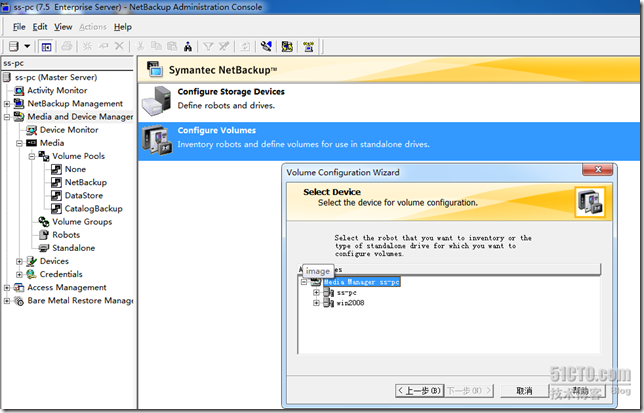The height and width of the screenshot is (413, 644).
Task: Expand NetBackup Management node
Action: point(7,104)
